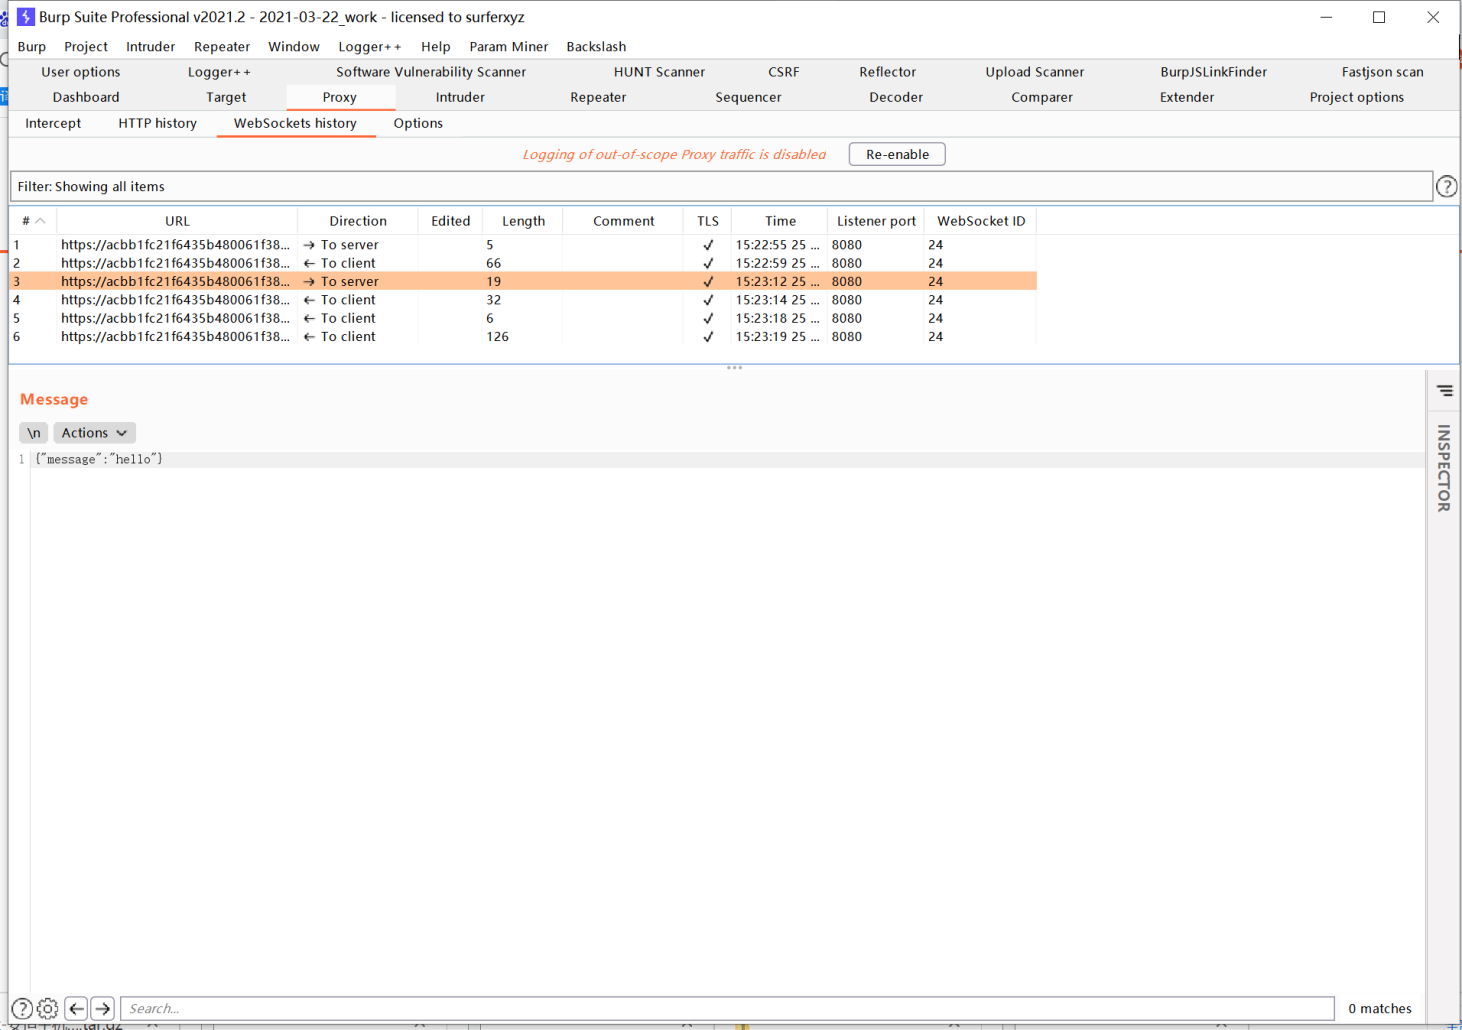Click the search help icon at bottom
The image size is (1462, 1030).
pyautogui.click(x=22, y=1008)
